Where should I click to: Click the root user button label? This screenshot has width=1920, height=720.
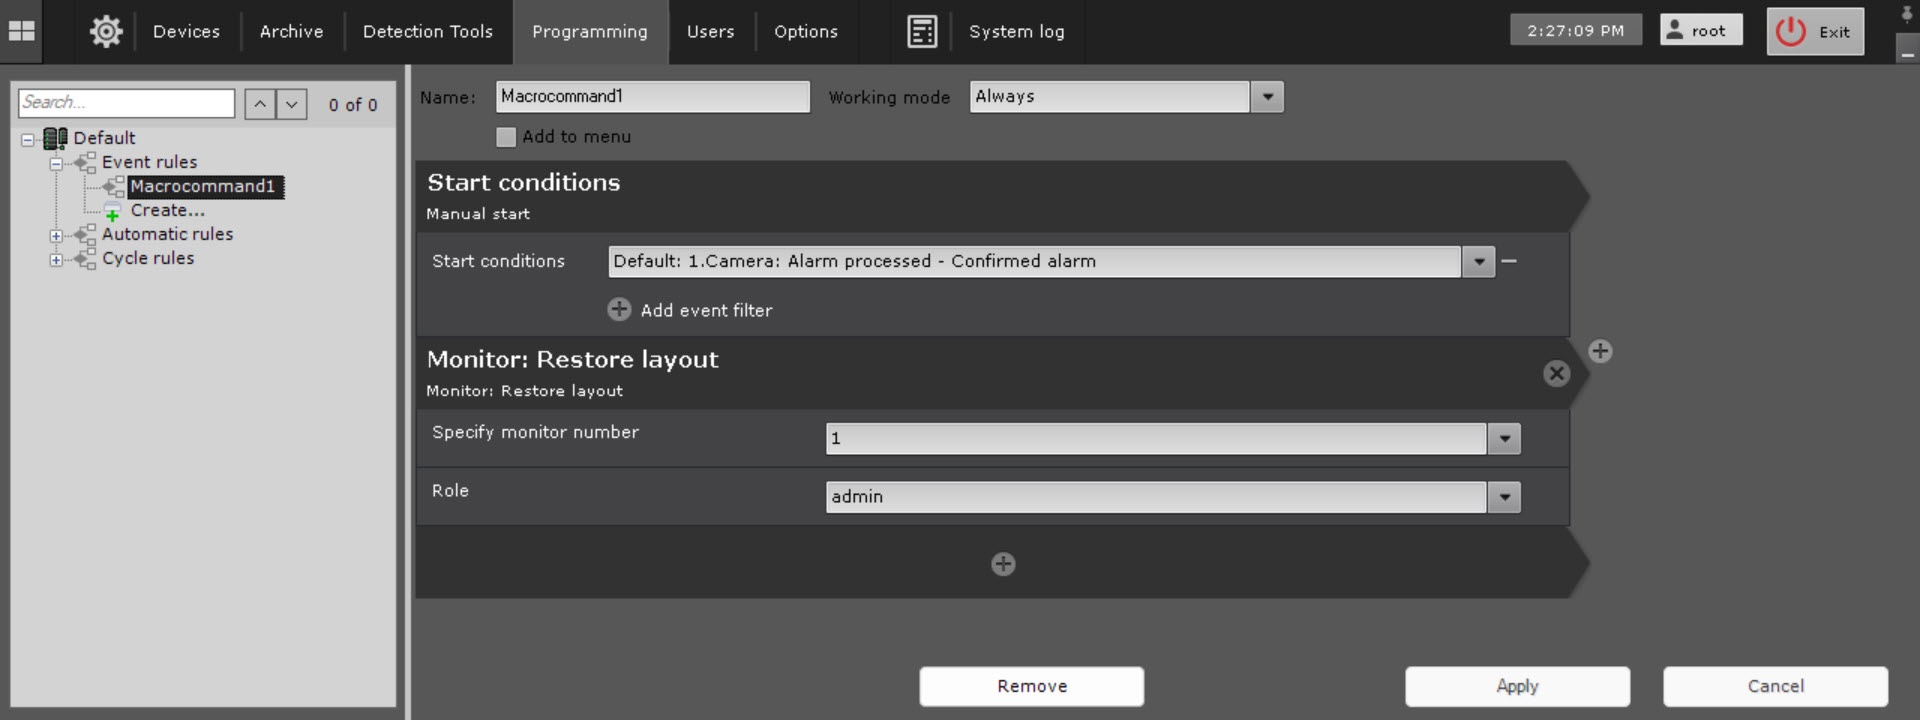click(x=1708, y=31)
